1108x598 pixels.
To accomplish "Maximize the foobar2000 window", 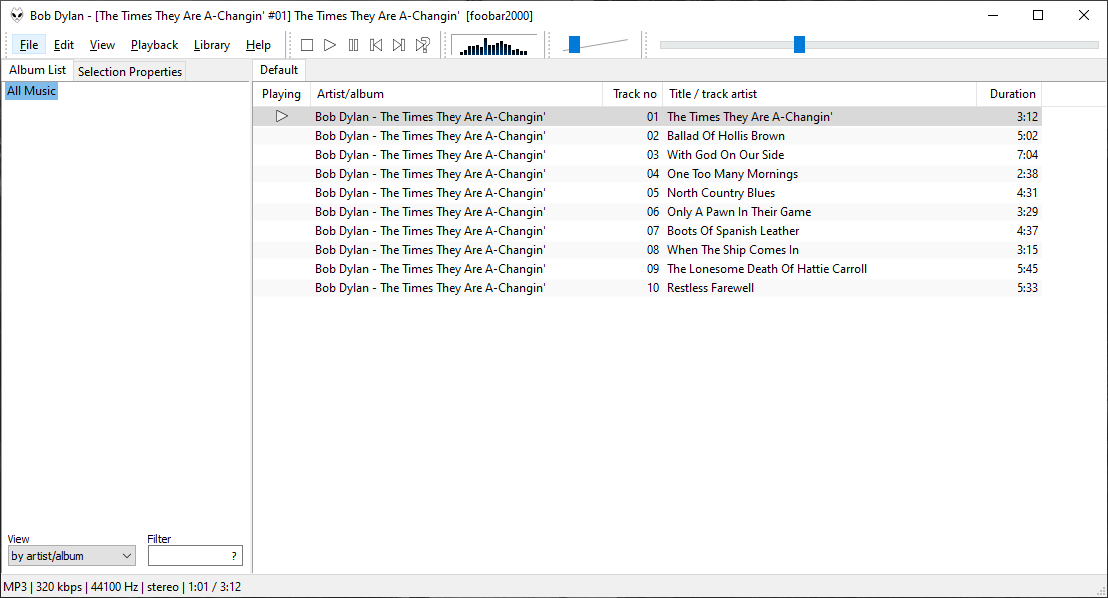I will coord(1038,16).
